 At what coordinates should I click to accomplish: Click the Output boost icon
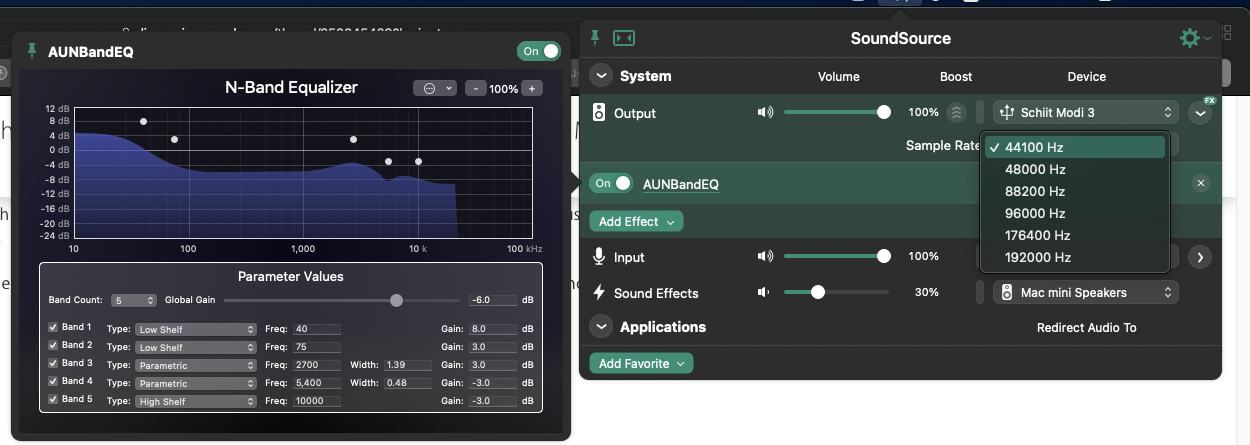point(957,113)
